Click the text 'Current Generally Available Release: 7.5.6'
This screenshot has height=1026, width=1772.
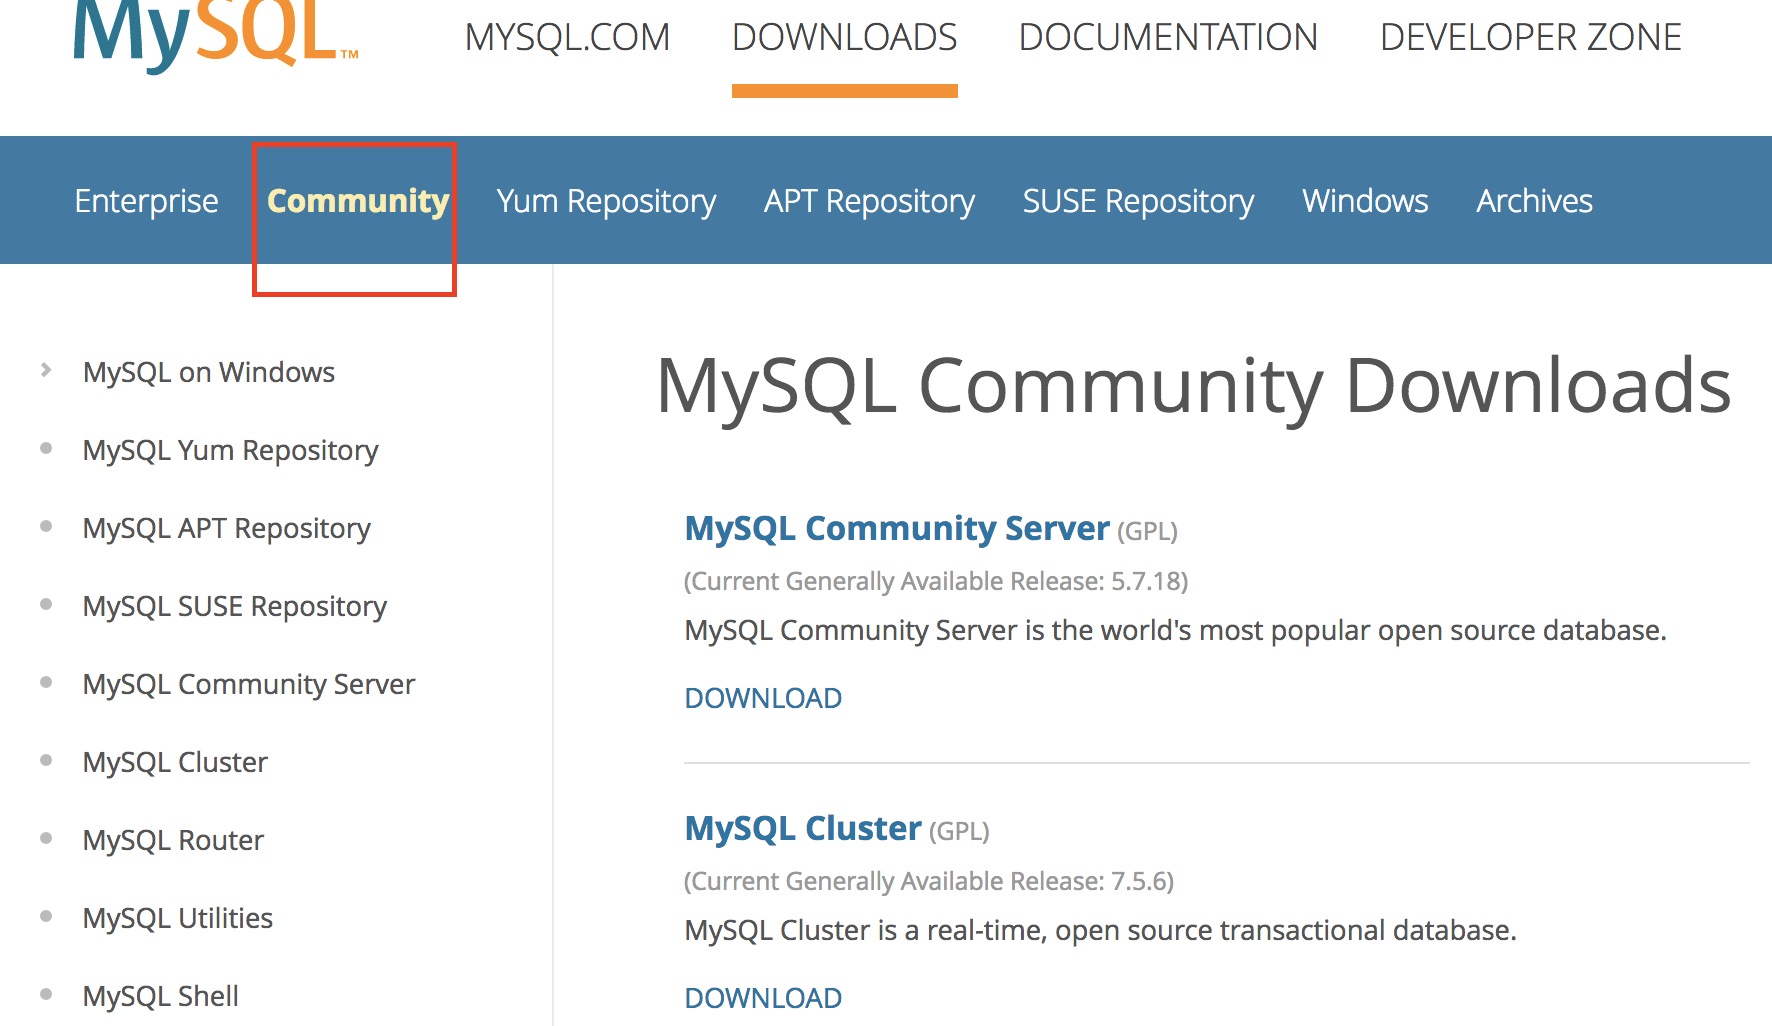tap(929, 881)
